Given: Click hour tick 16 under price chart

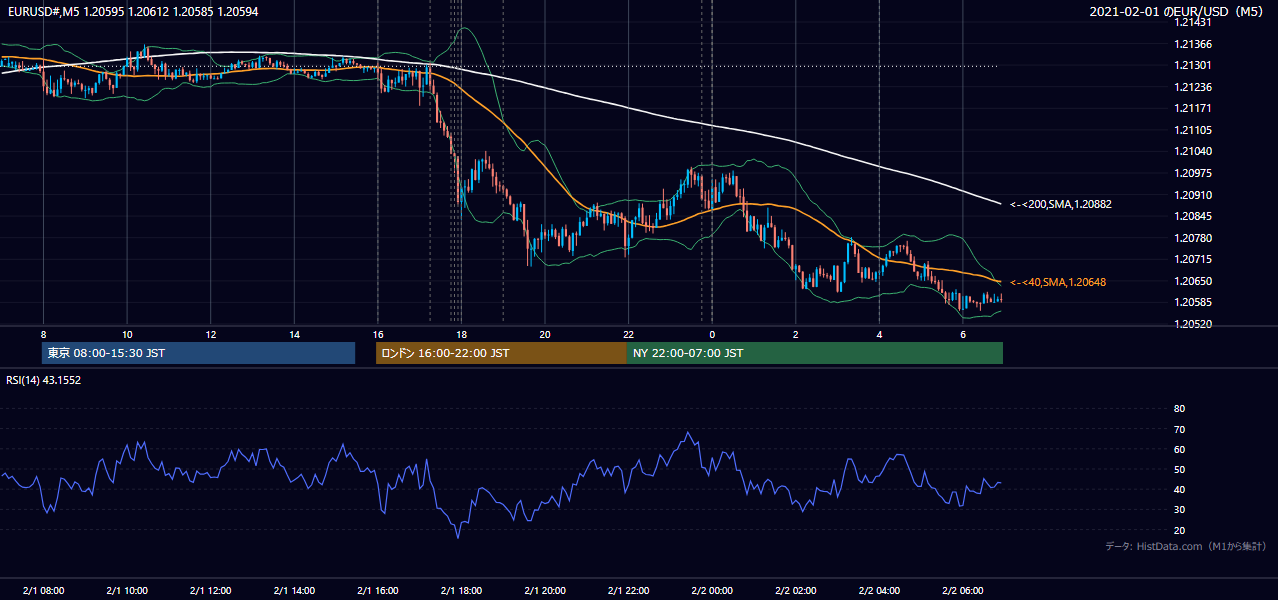Looking at the screenshot, I should pos(378,334).
